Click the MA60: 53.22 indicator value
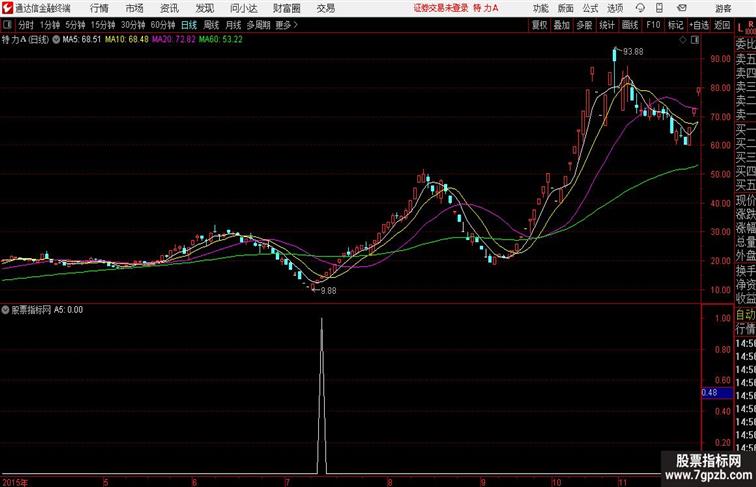The height and width of the screenshot is (487, 756). coord(221,40)
